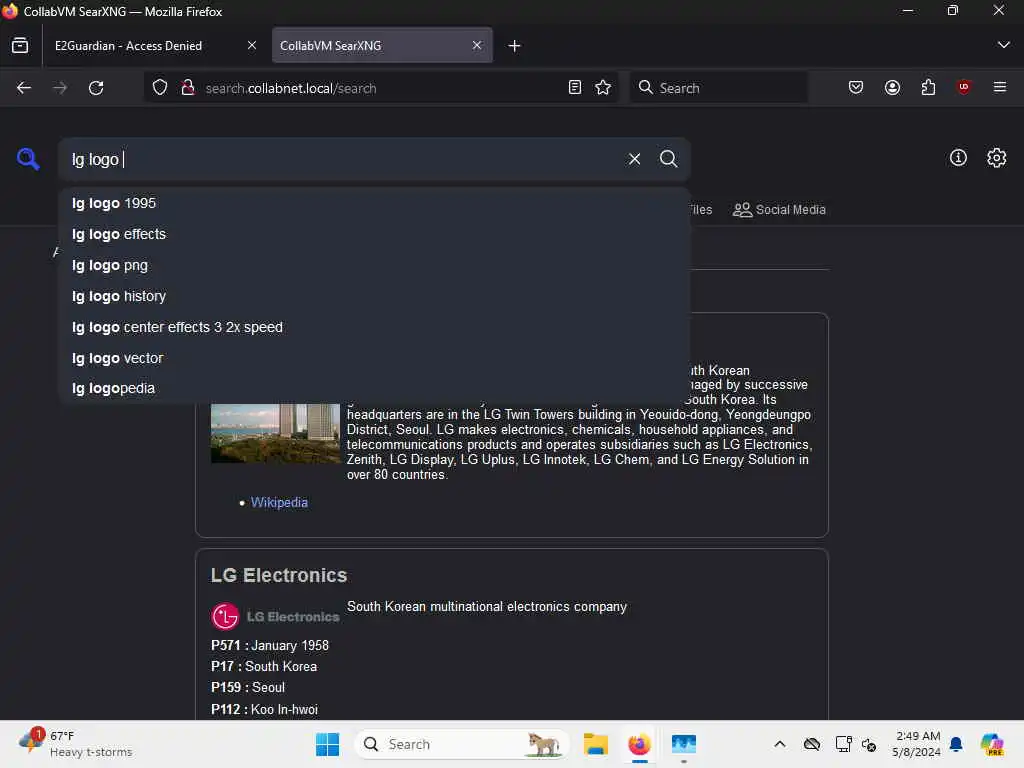Toggle reader view in the address bar

(575, 88)
